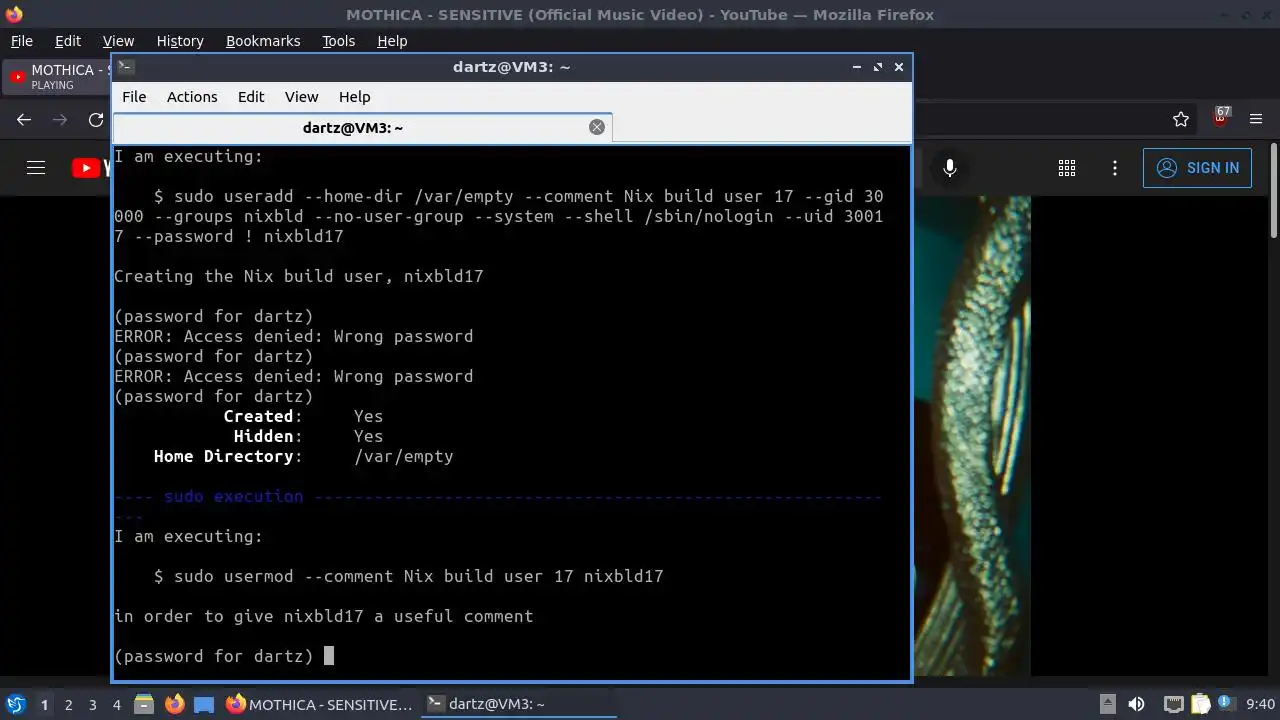Go back in Firefox

24,120
